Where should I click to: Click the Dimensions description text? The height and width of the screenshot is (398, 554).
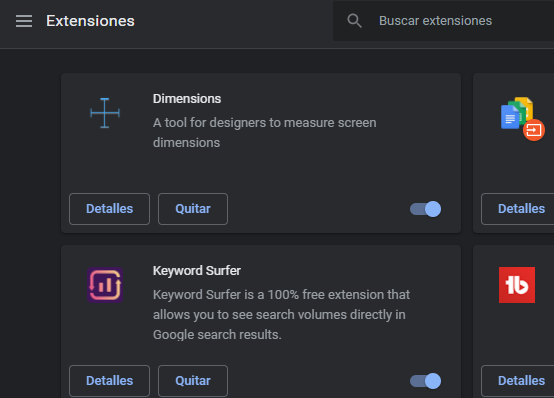(265, 133)
